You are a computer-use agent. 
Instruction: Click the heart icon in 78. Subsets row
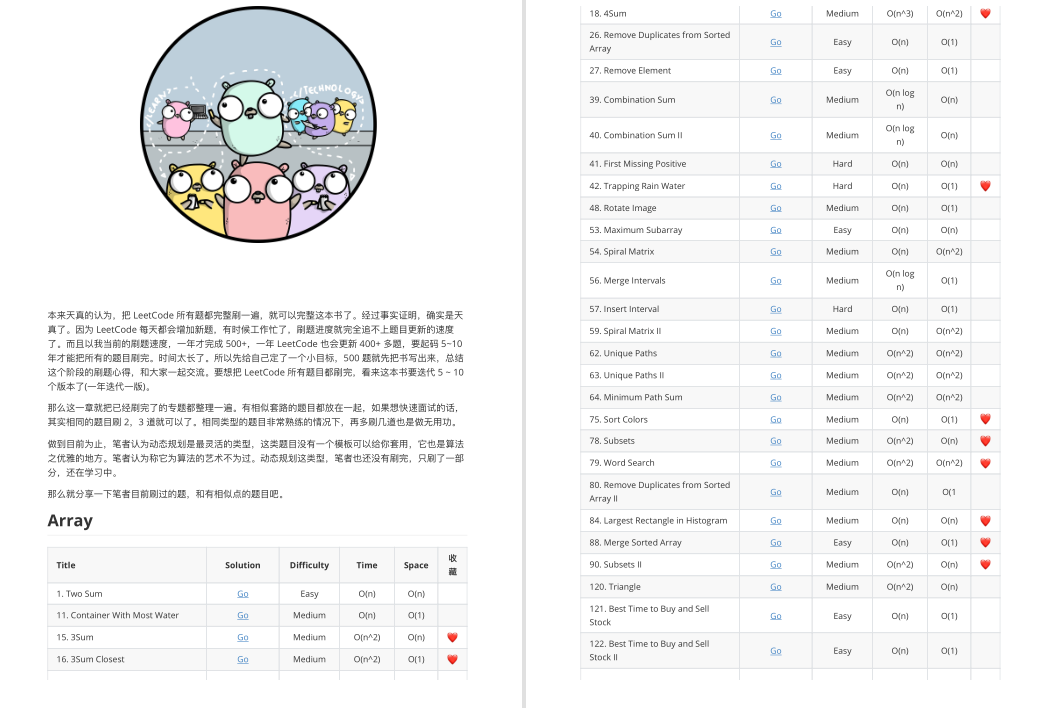pyautogui.click(x=985, y=441)
